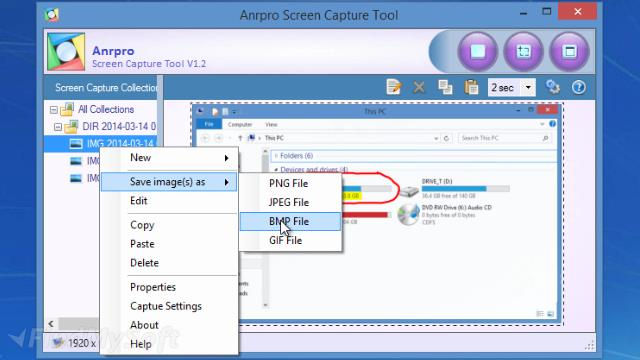Choose Edit from context menu

click(x=169, y=201)
